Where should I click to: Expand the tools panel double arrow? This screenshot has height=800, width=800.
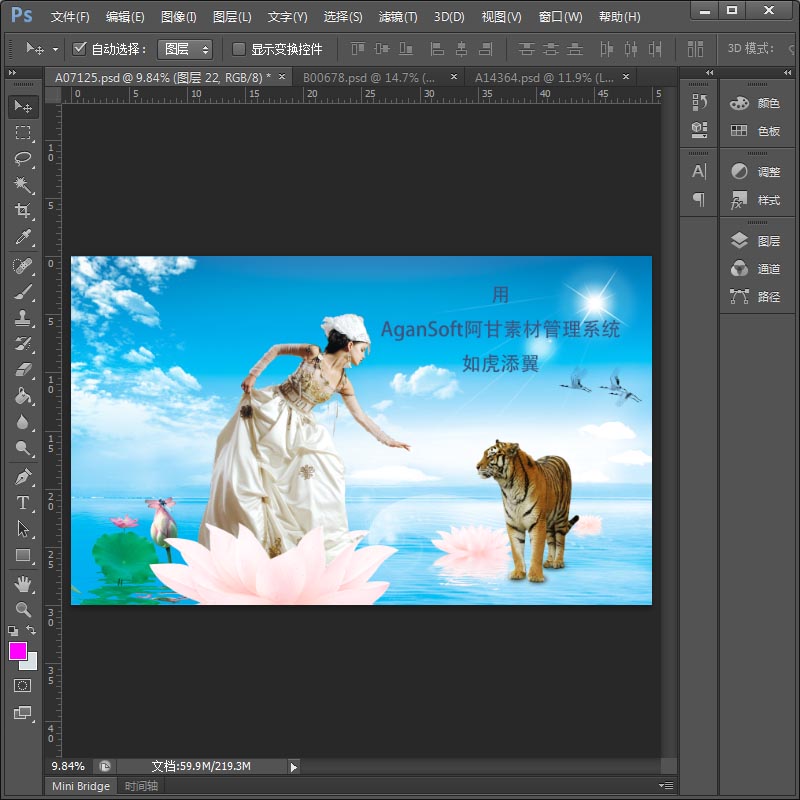coord(12,72)
